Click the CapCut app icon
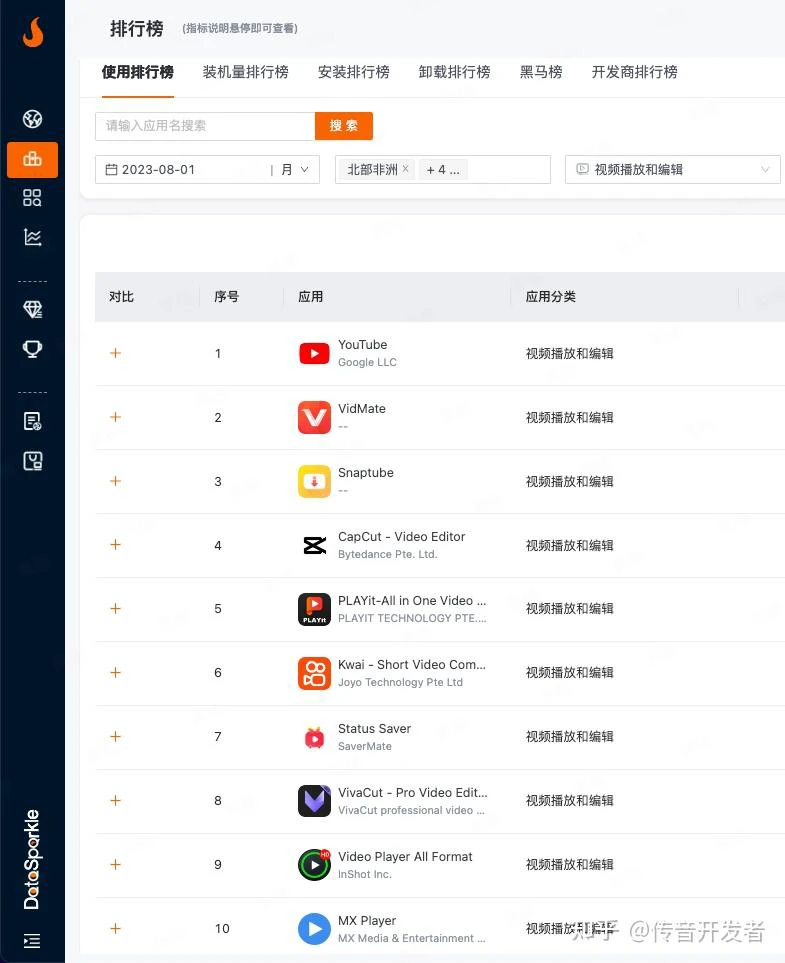 [314, 545]
